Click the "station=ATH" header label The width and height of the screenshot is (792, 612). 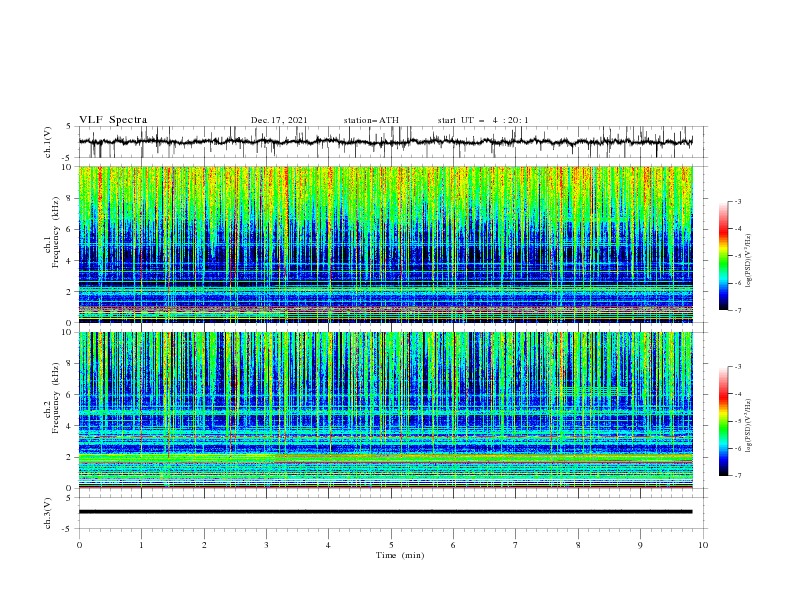coord(371,120)
